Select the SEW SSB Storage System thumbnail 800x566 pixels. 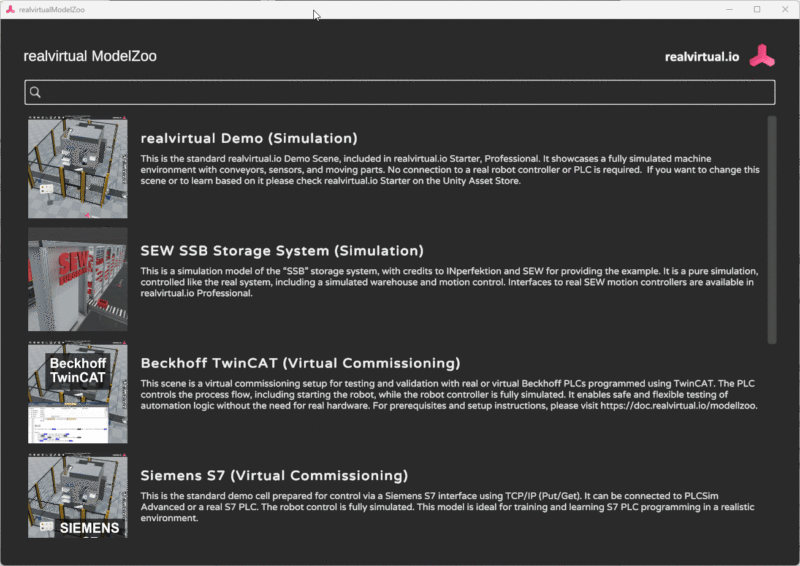point(78,279)
